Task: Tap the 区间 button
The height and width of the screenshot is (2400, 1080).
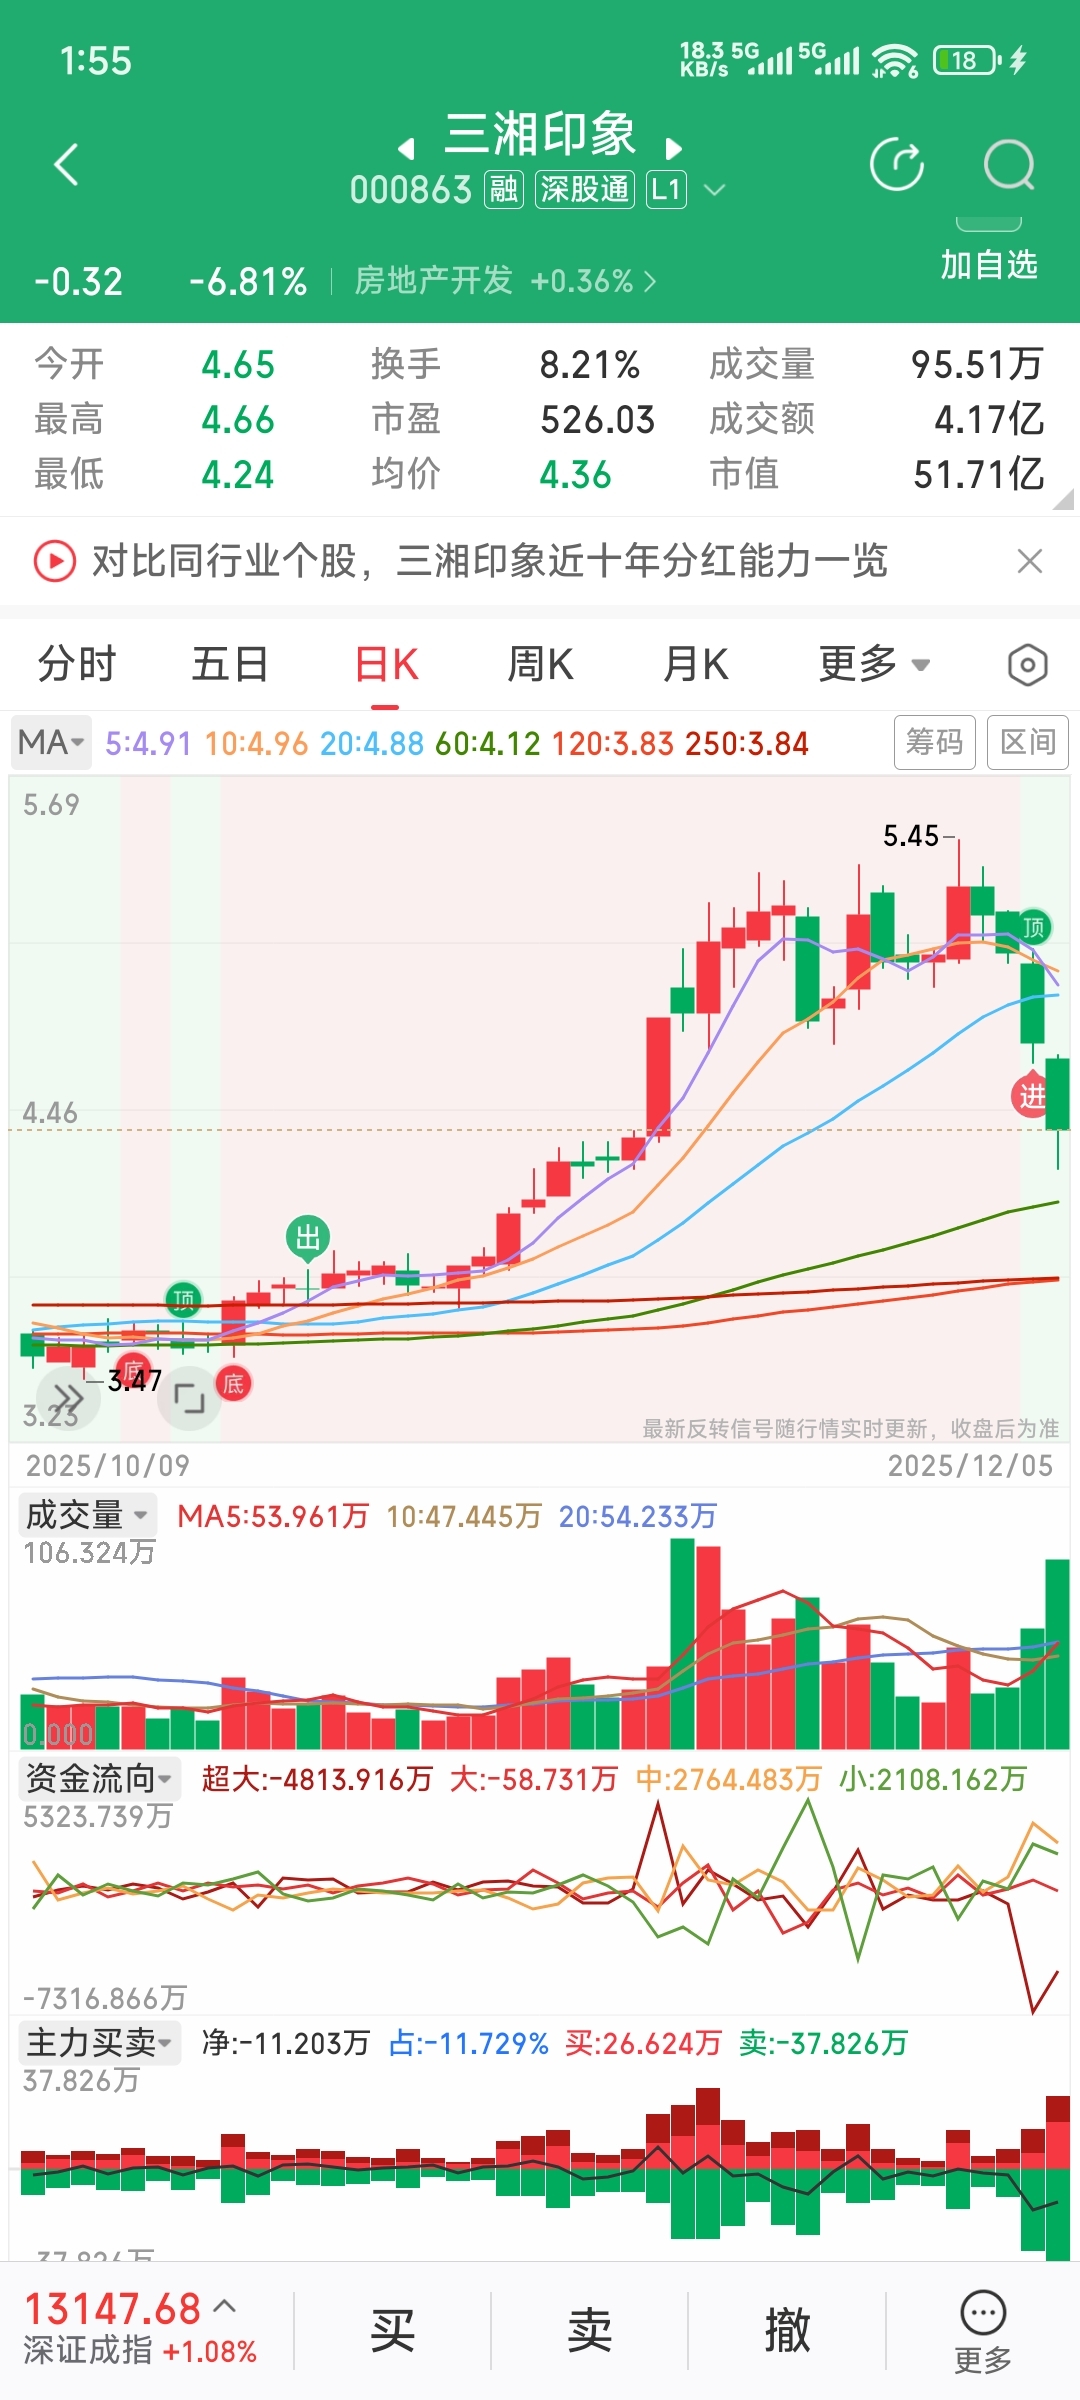Action: point(1028,742)
